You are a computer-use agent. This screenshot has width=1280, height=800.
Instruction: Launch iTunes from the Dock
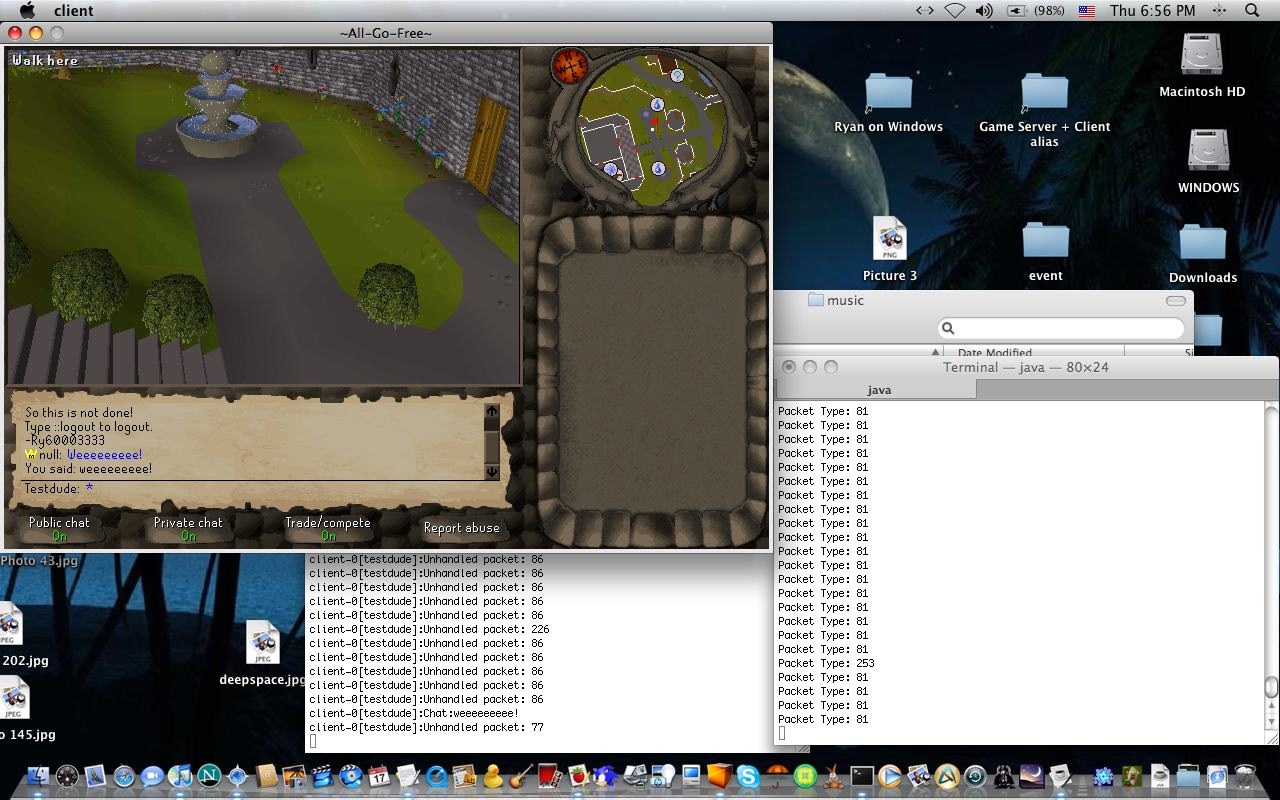coord(180,776)
